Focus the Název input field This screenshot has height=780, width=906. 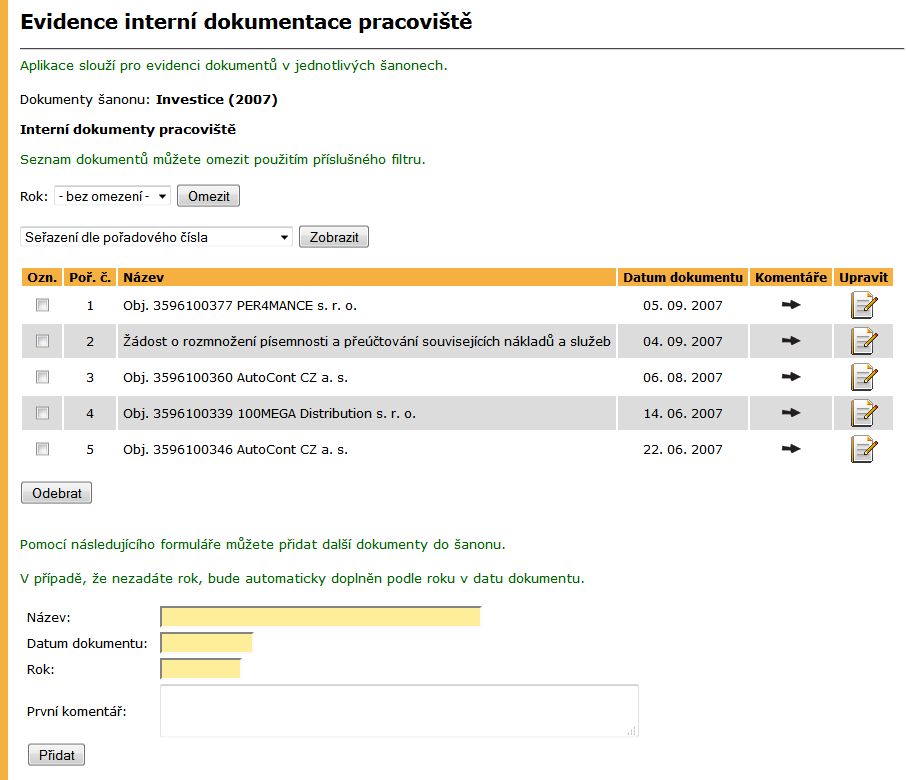pos(321,617)
